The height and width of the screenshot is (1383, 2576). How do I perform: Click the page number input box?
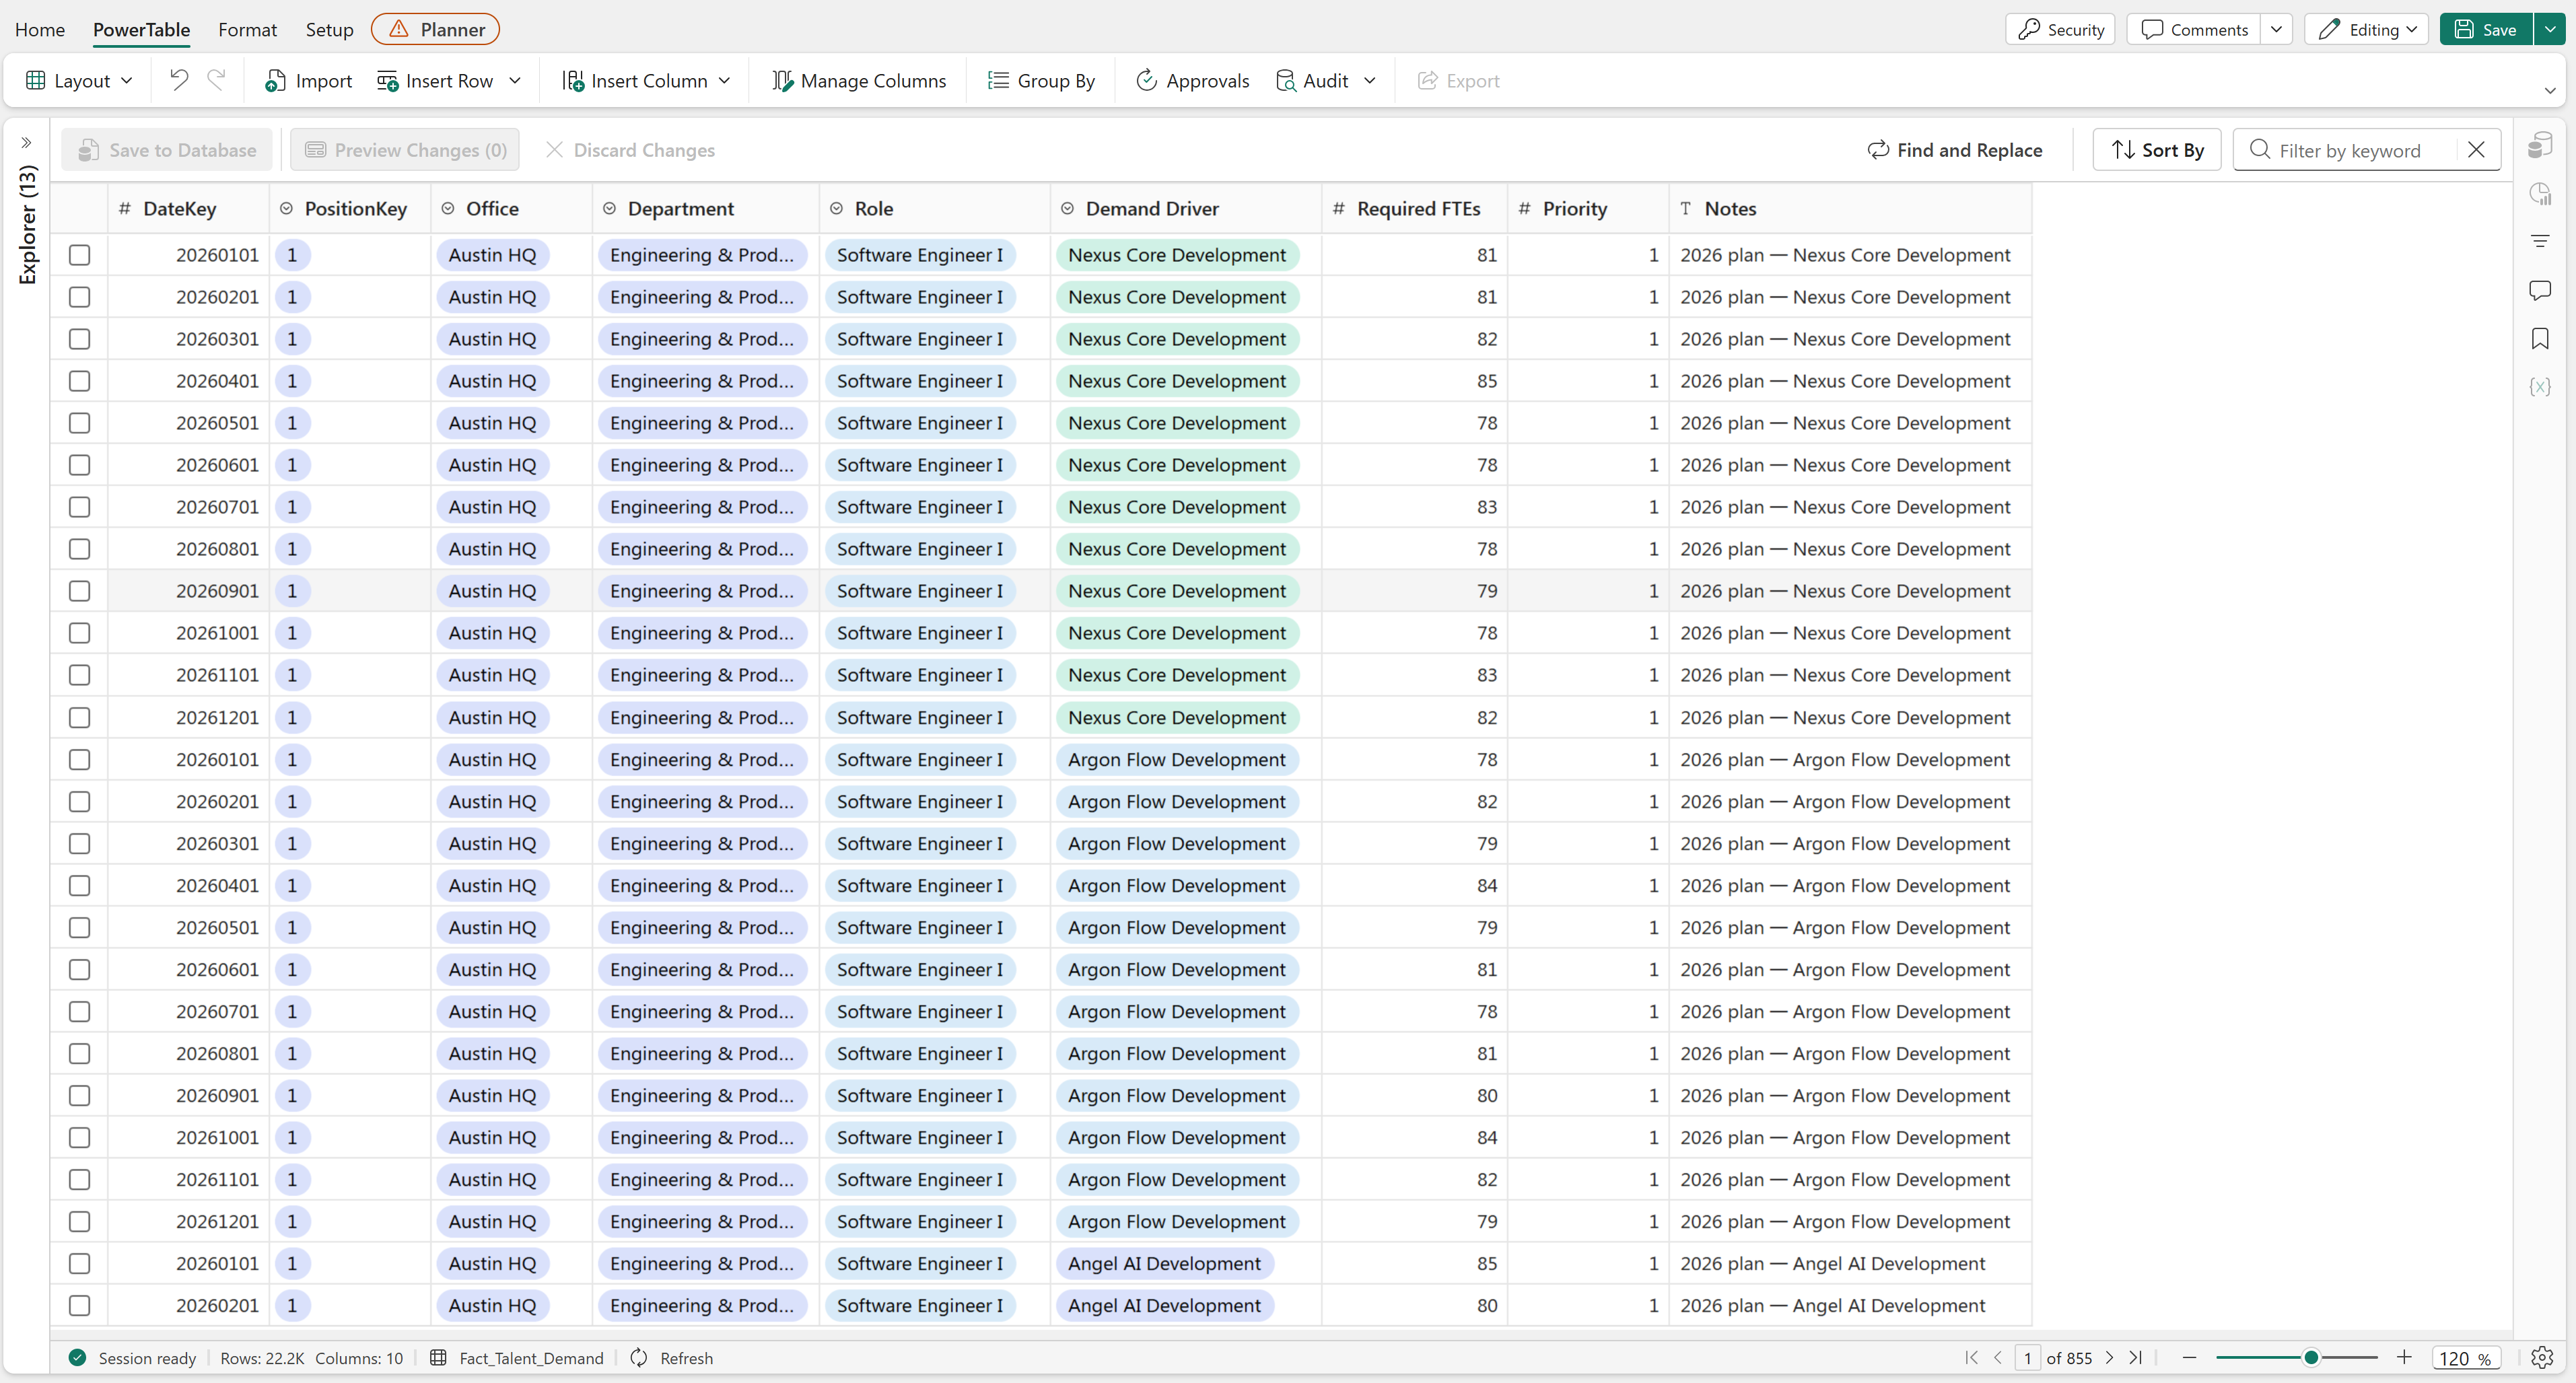click(x=2027, y=1358)
